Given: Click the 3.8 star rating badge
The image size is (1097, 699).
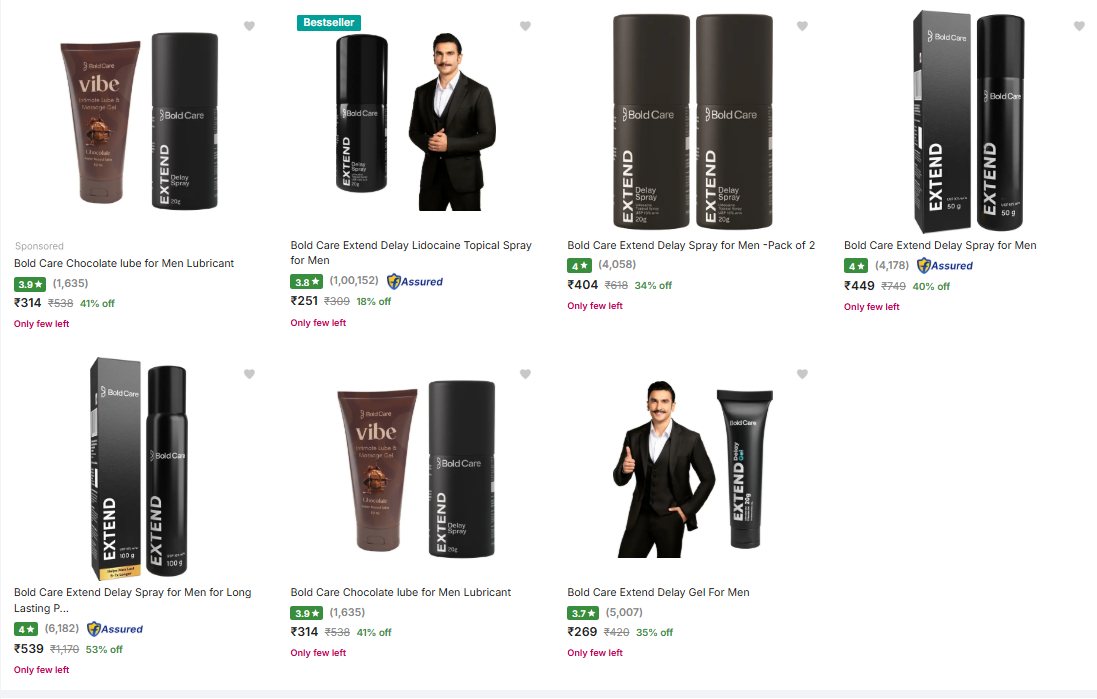Looking at the screenshot, I should point(306,282).
